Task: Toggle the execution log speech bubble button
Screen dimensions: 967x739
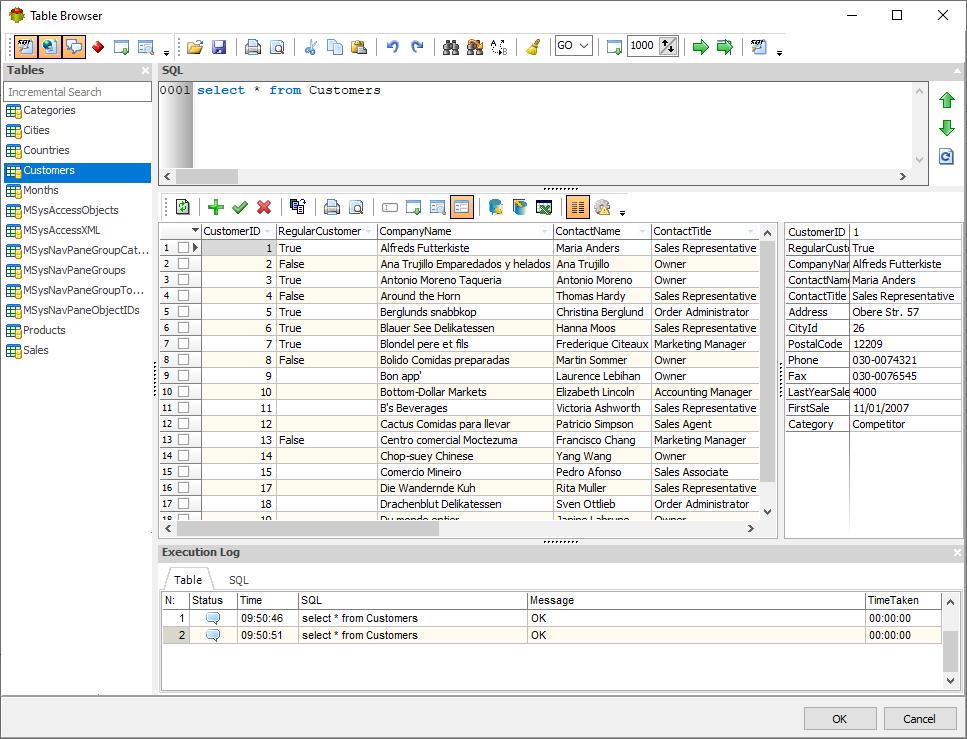Action: coord(74,47)
